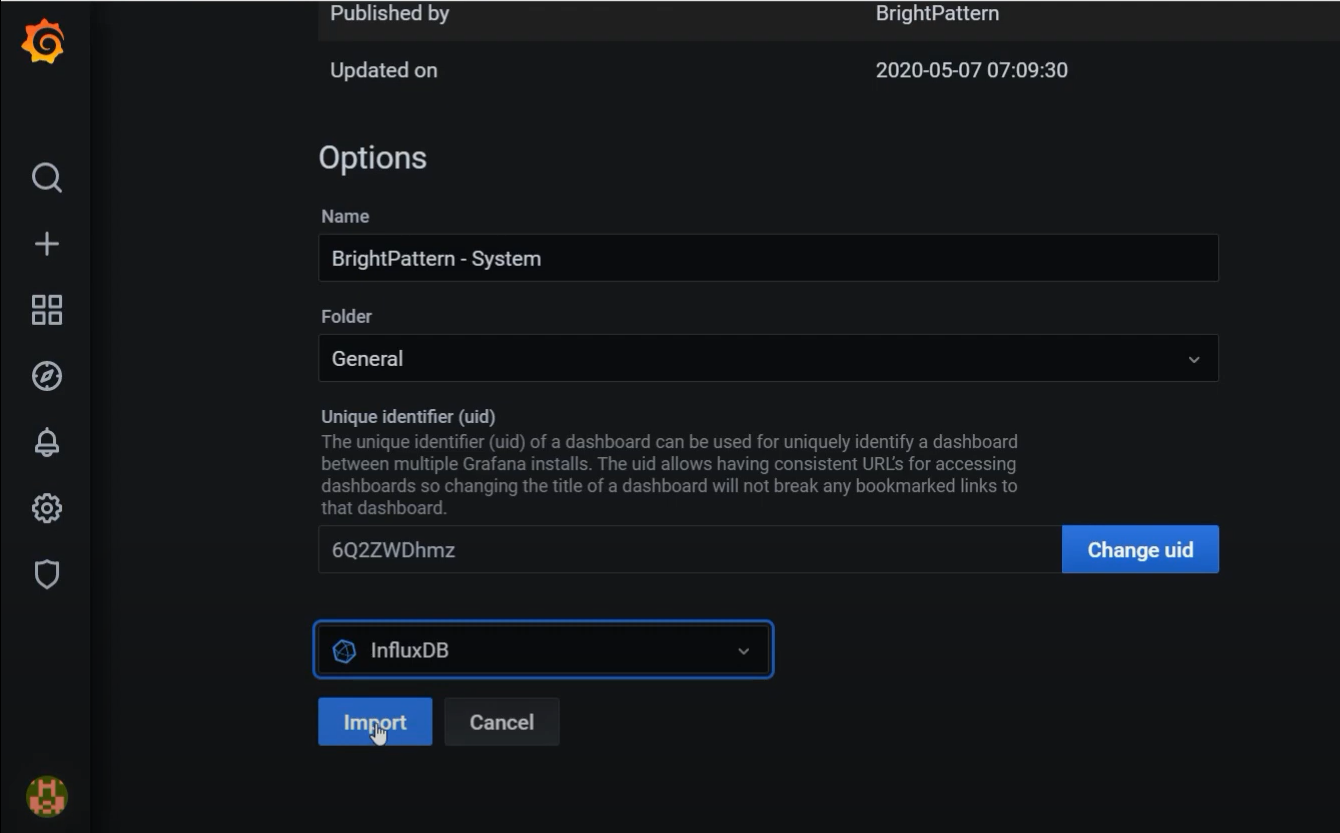This screenshot has width=1340, height=833.
Task: Click the Updated on label
Action: coord(384,70)
